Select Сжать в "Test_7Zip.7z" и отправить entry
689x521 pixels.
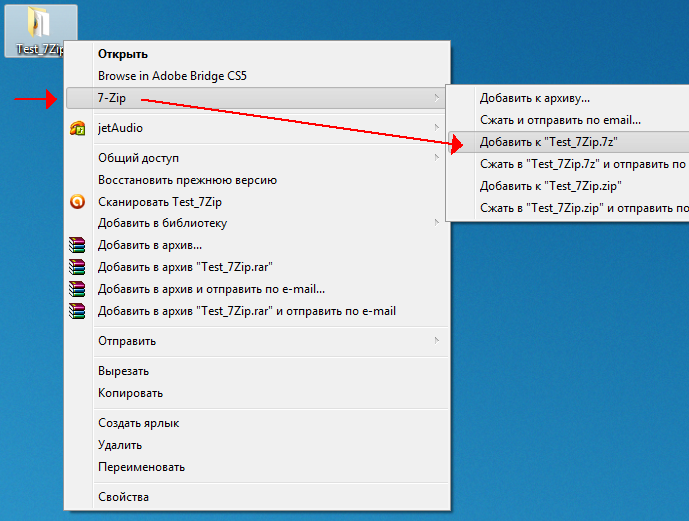pos(569,164)
